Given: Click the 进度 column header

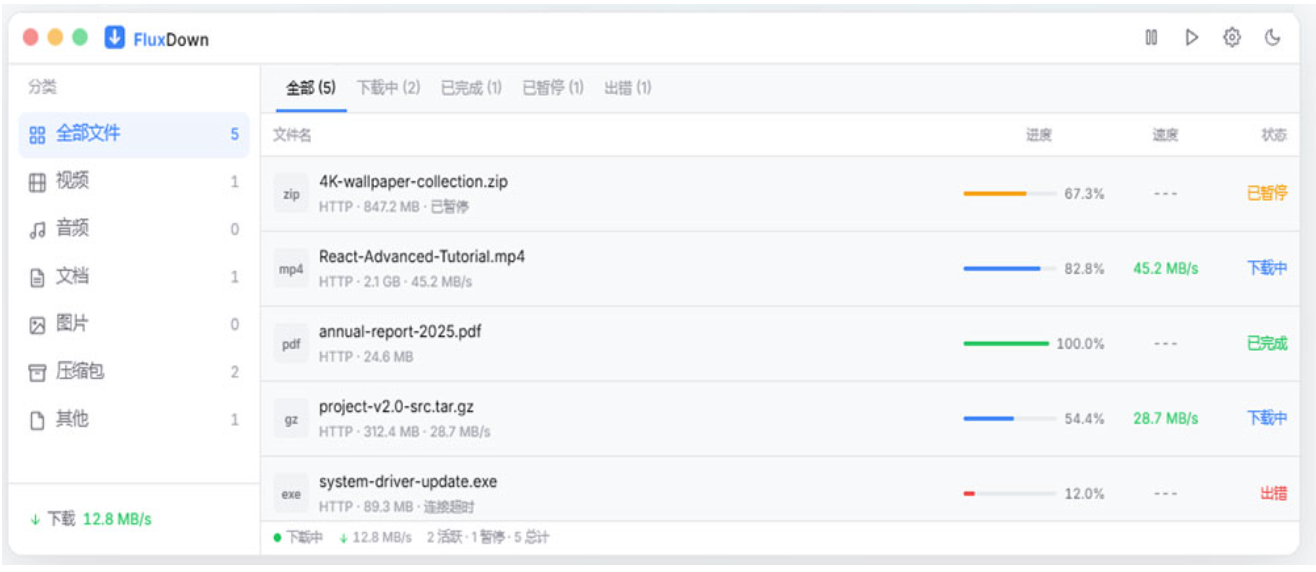Looking at the screenshot, I should 1039,135.
